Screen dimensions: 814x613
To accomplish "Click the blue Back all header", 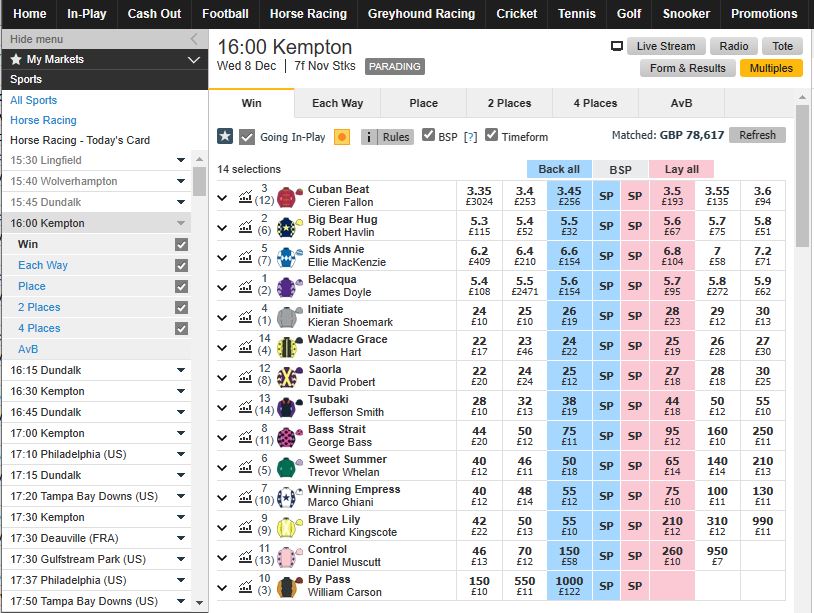I will (x=559, y=169).
